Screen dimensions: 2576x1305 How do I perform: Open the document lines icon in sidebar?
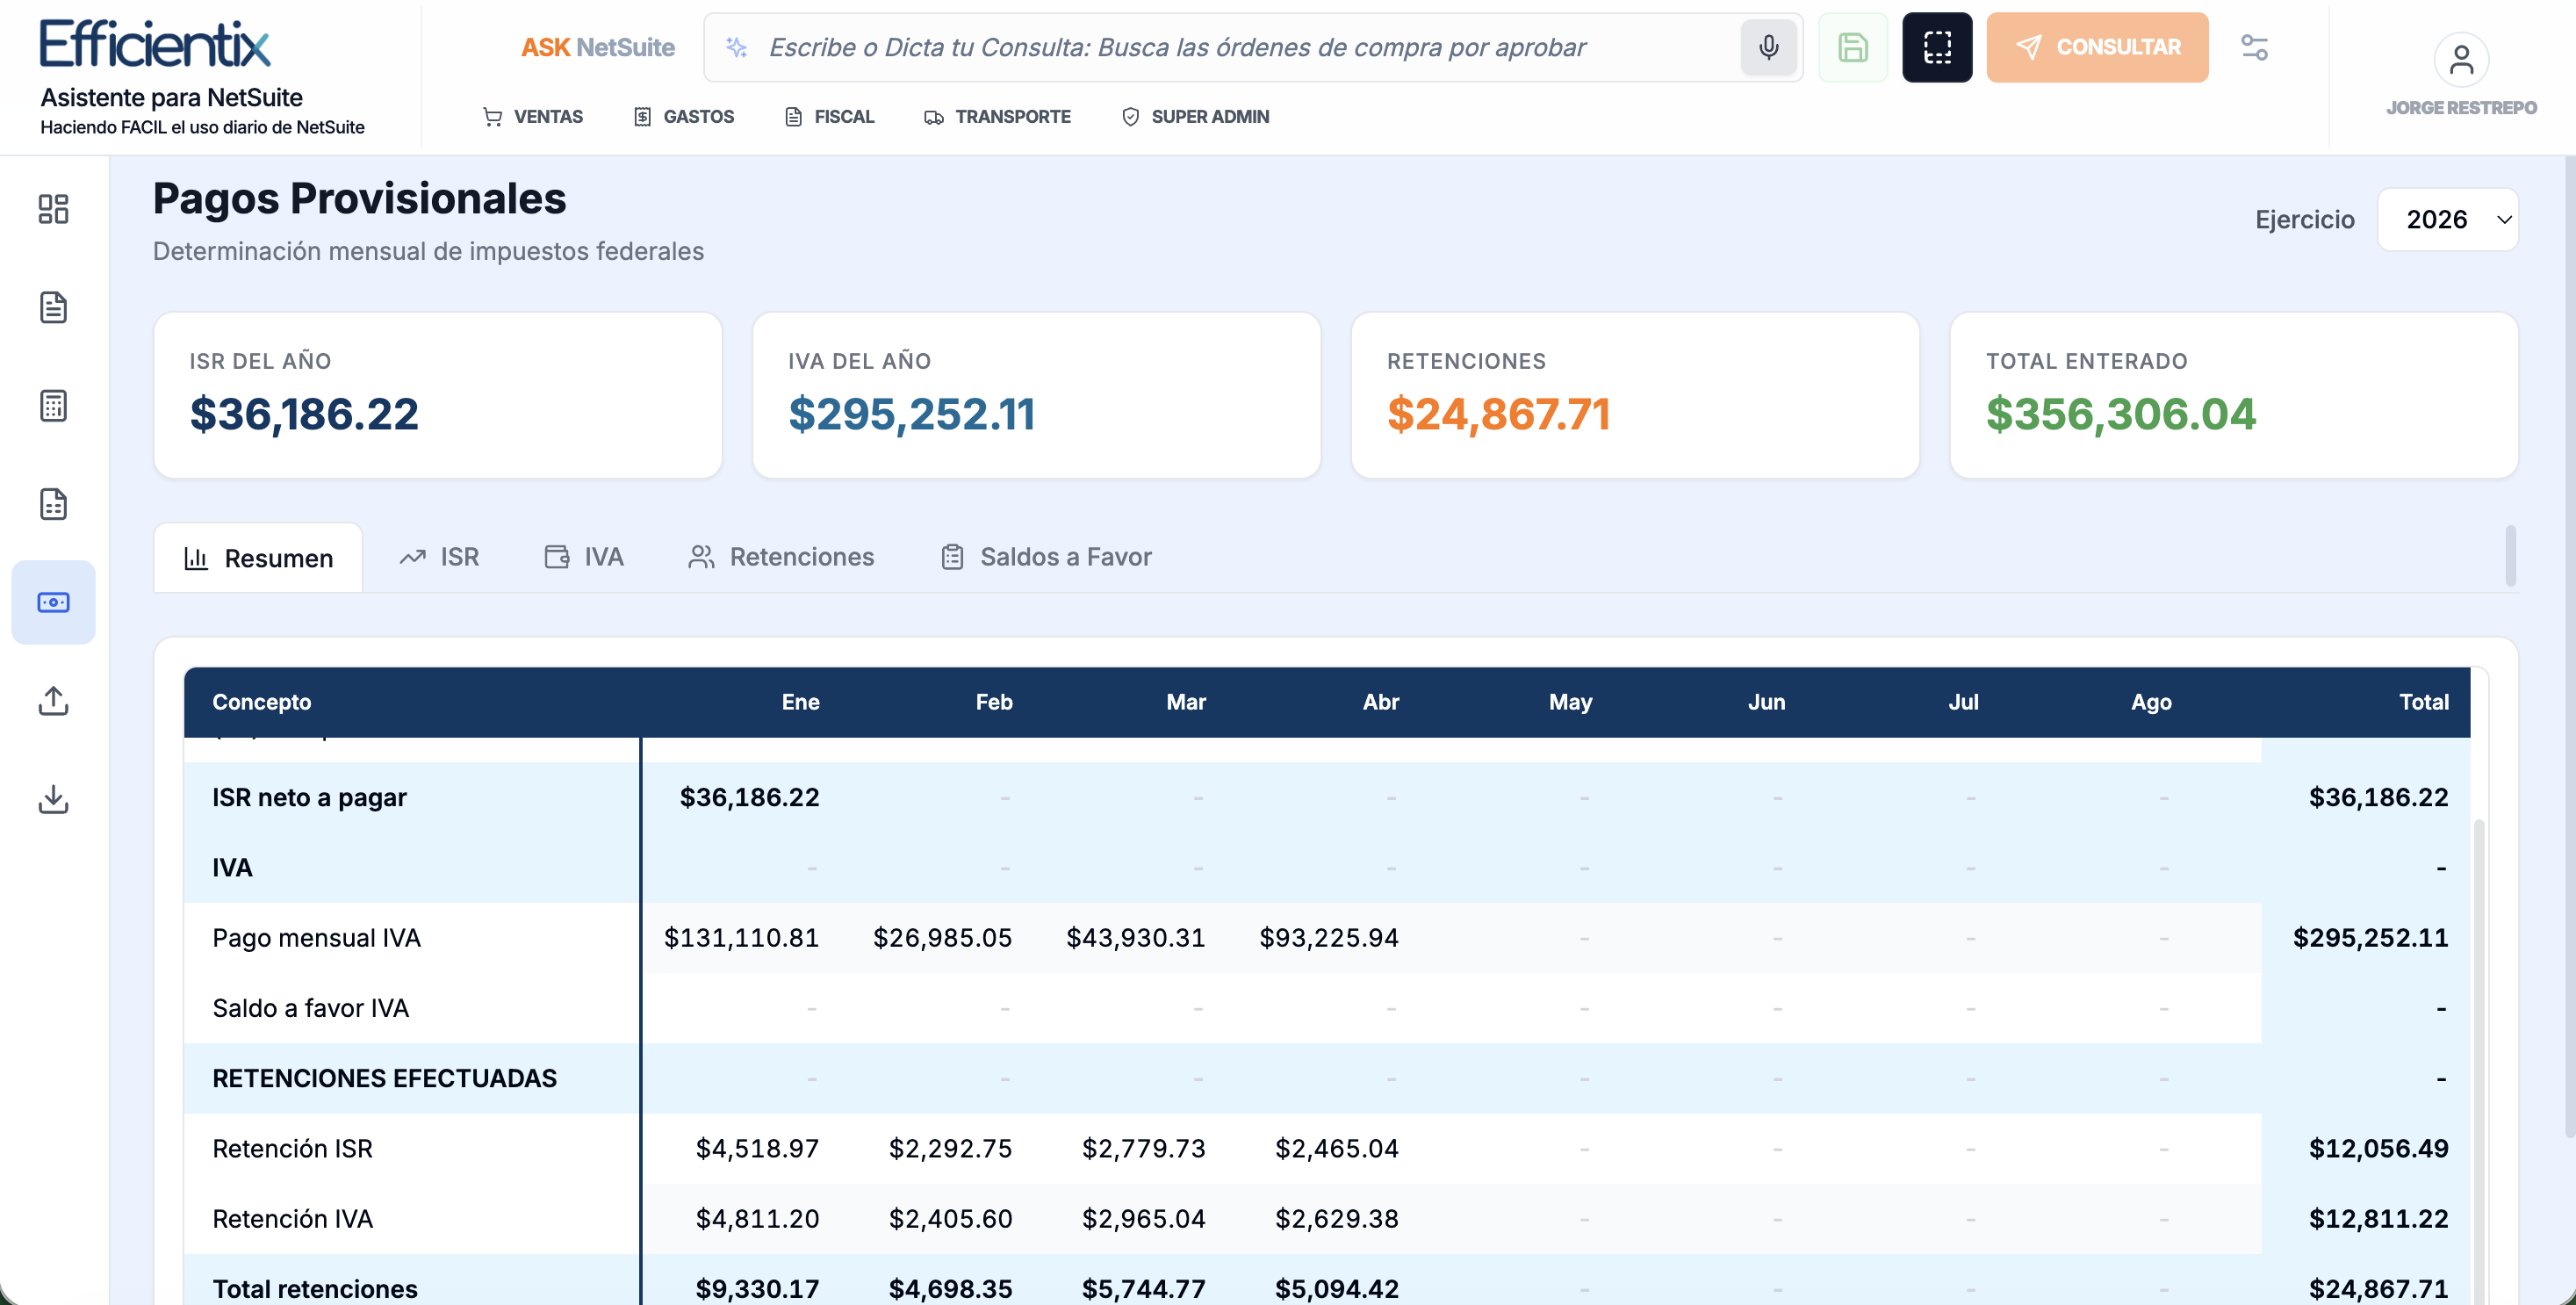(53, 307)
